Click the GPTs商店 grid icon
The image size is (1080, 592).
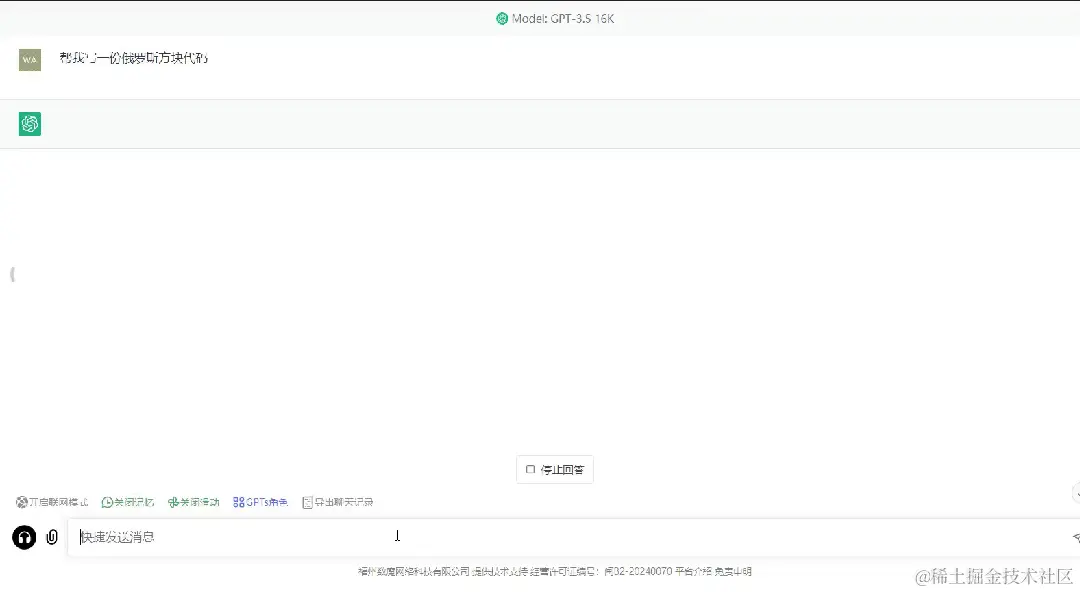237,501
